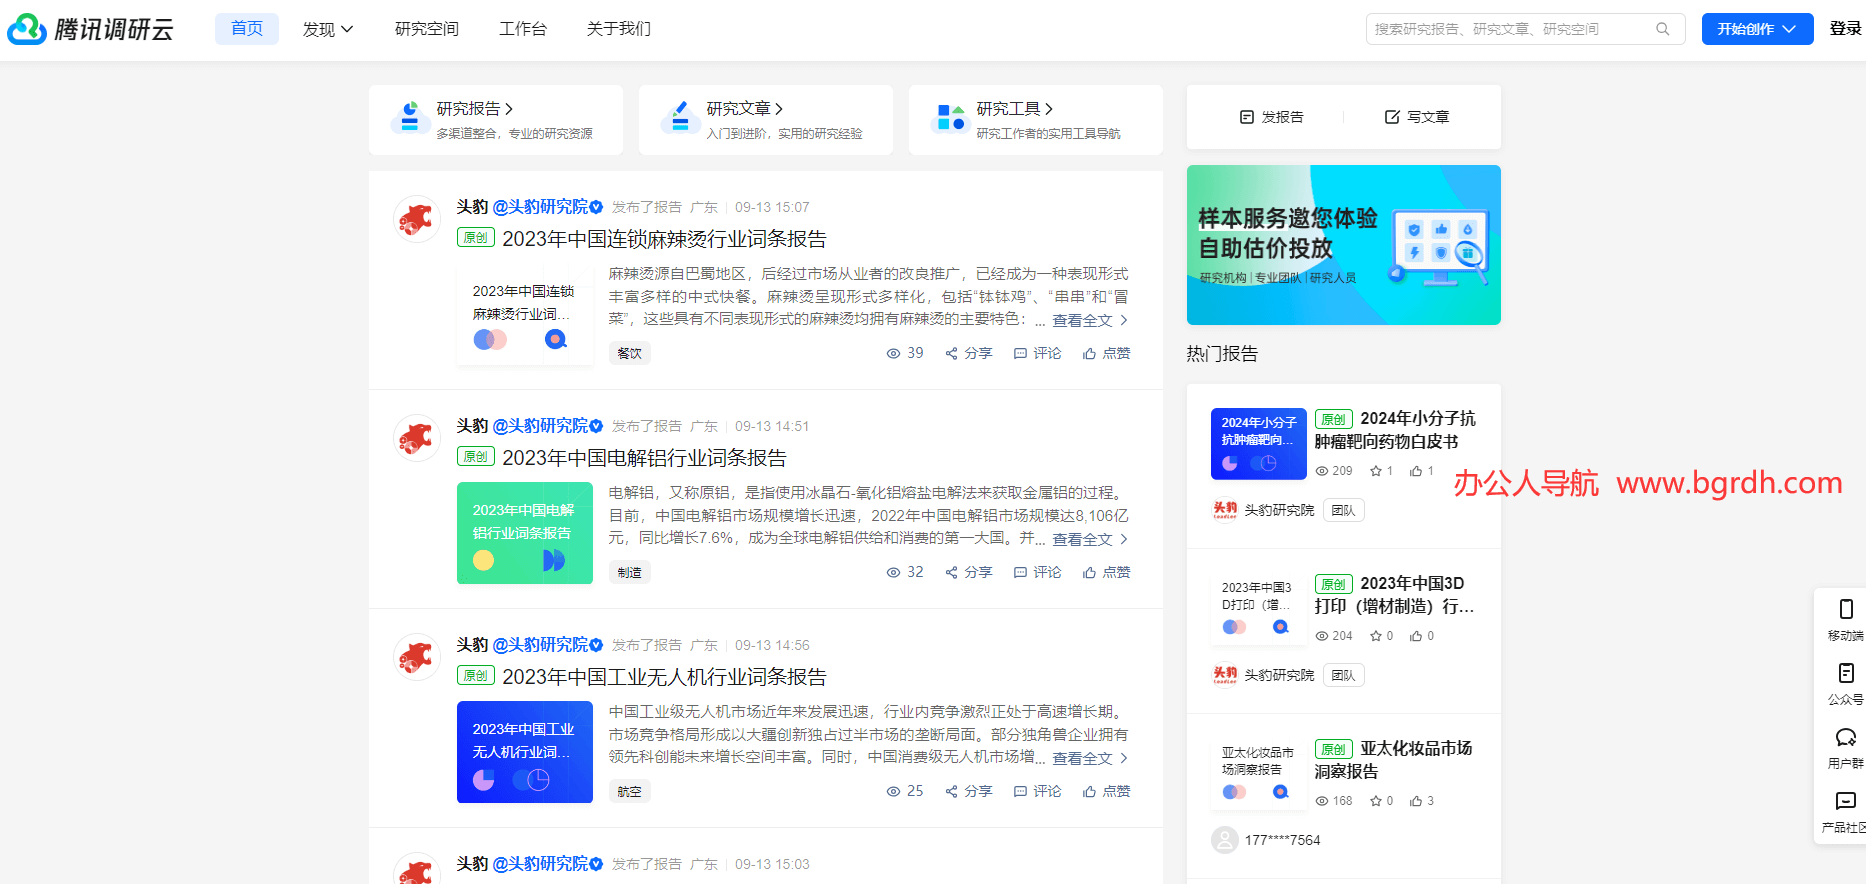Like the 麻辣烫 report with 点赞
Image resolution: width=1866 pixels, height=884 pixels.
click(x=1107, y=353)
